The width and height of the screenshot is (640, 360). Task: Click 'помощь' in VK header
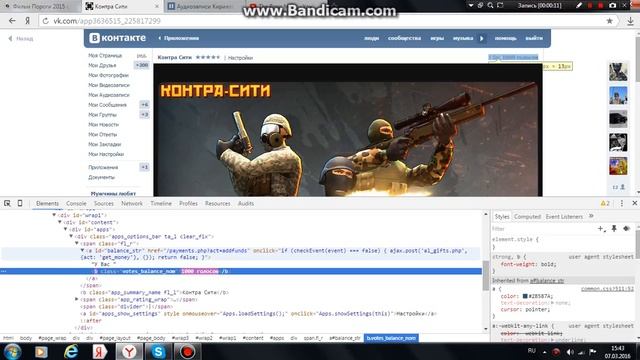tap(505, 38)
